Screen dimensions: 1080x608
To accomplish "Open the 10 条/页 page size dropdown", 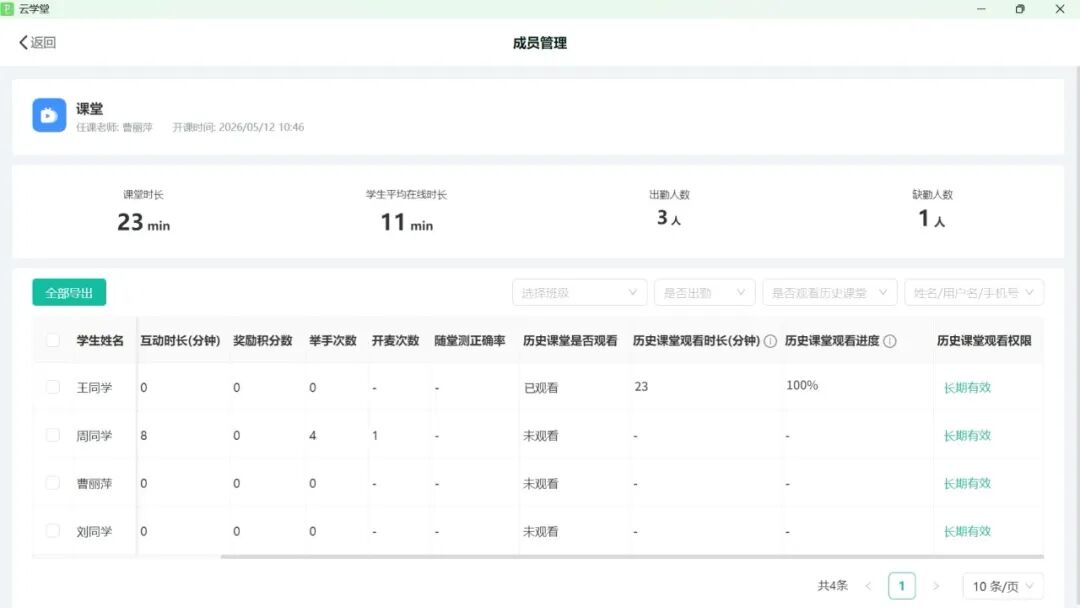I will (1003, 586).
